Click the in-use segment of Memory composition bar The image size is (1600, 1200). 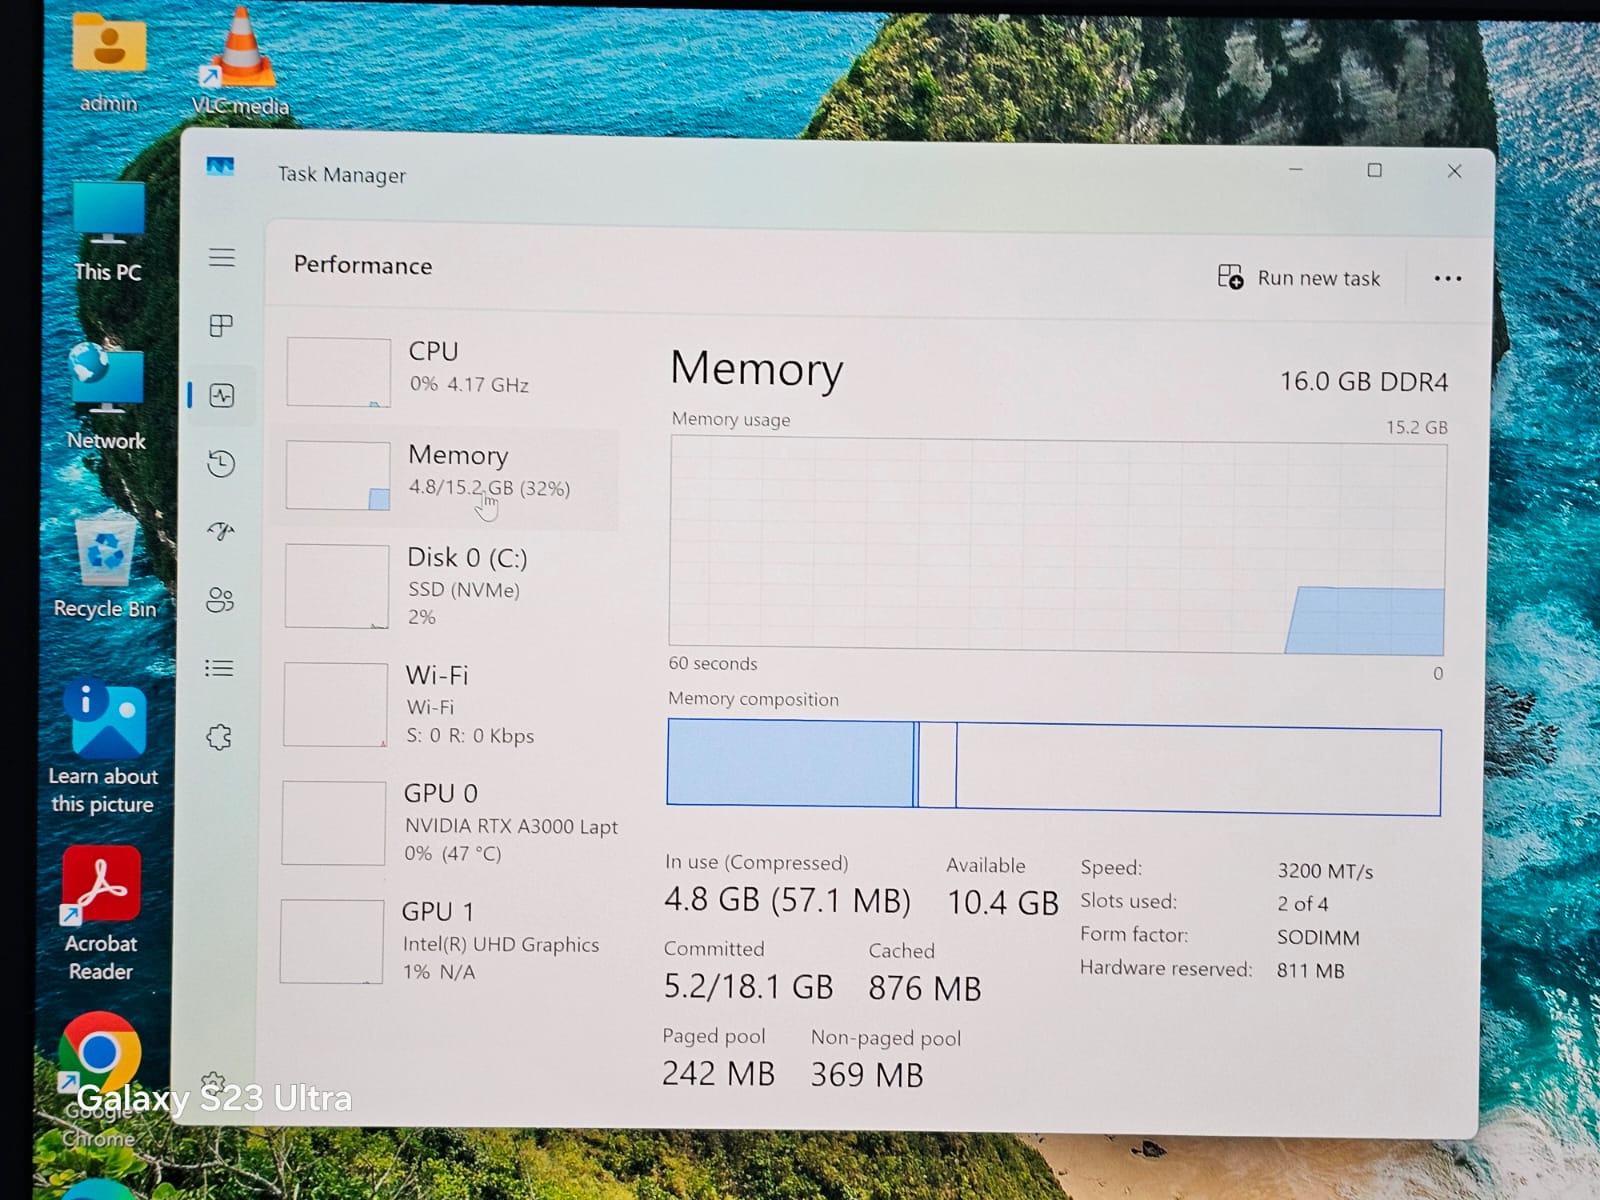coord(790,763)
